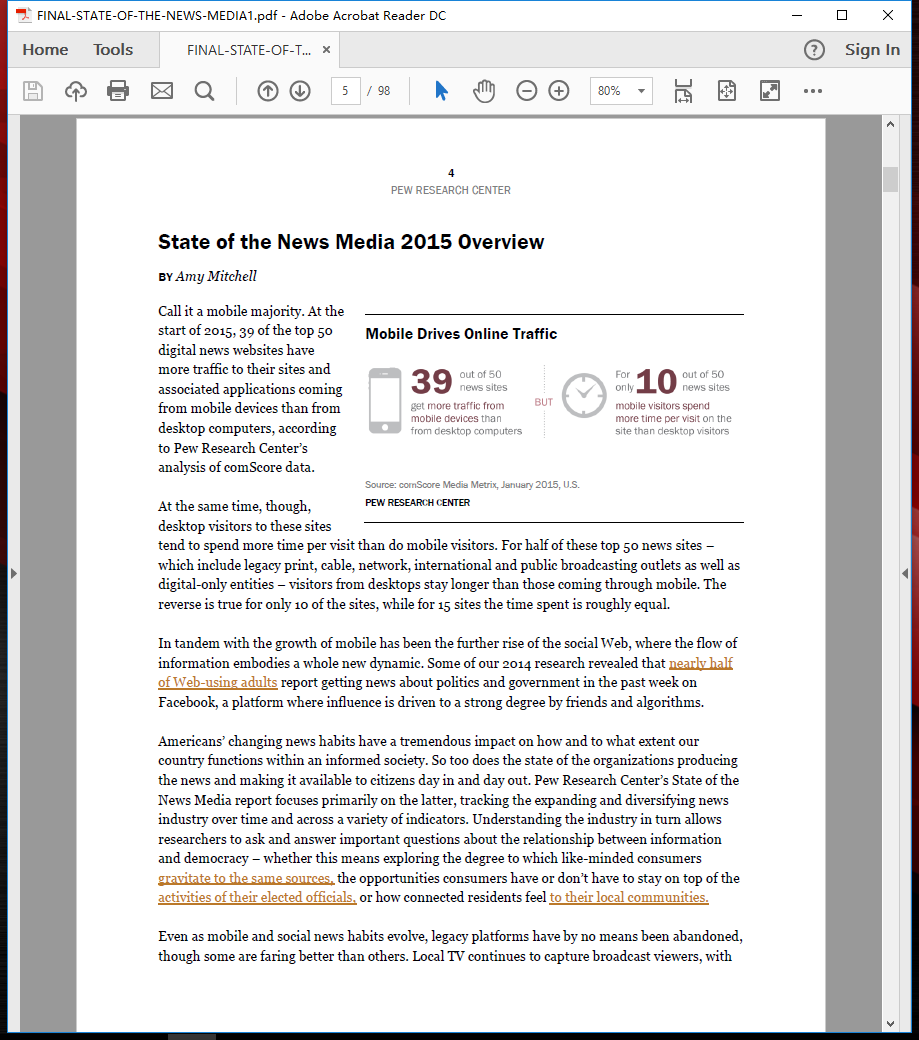
Task: Click the fit full page icon
Action: 727,91
